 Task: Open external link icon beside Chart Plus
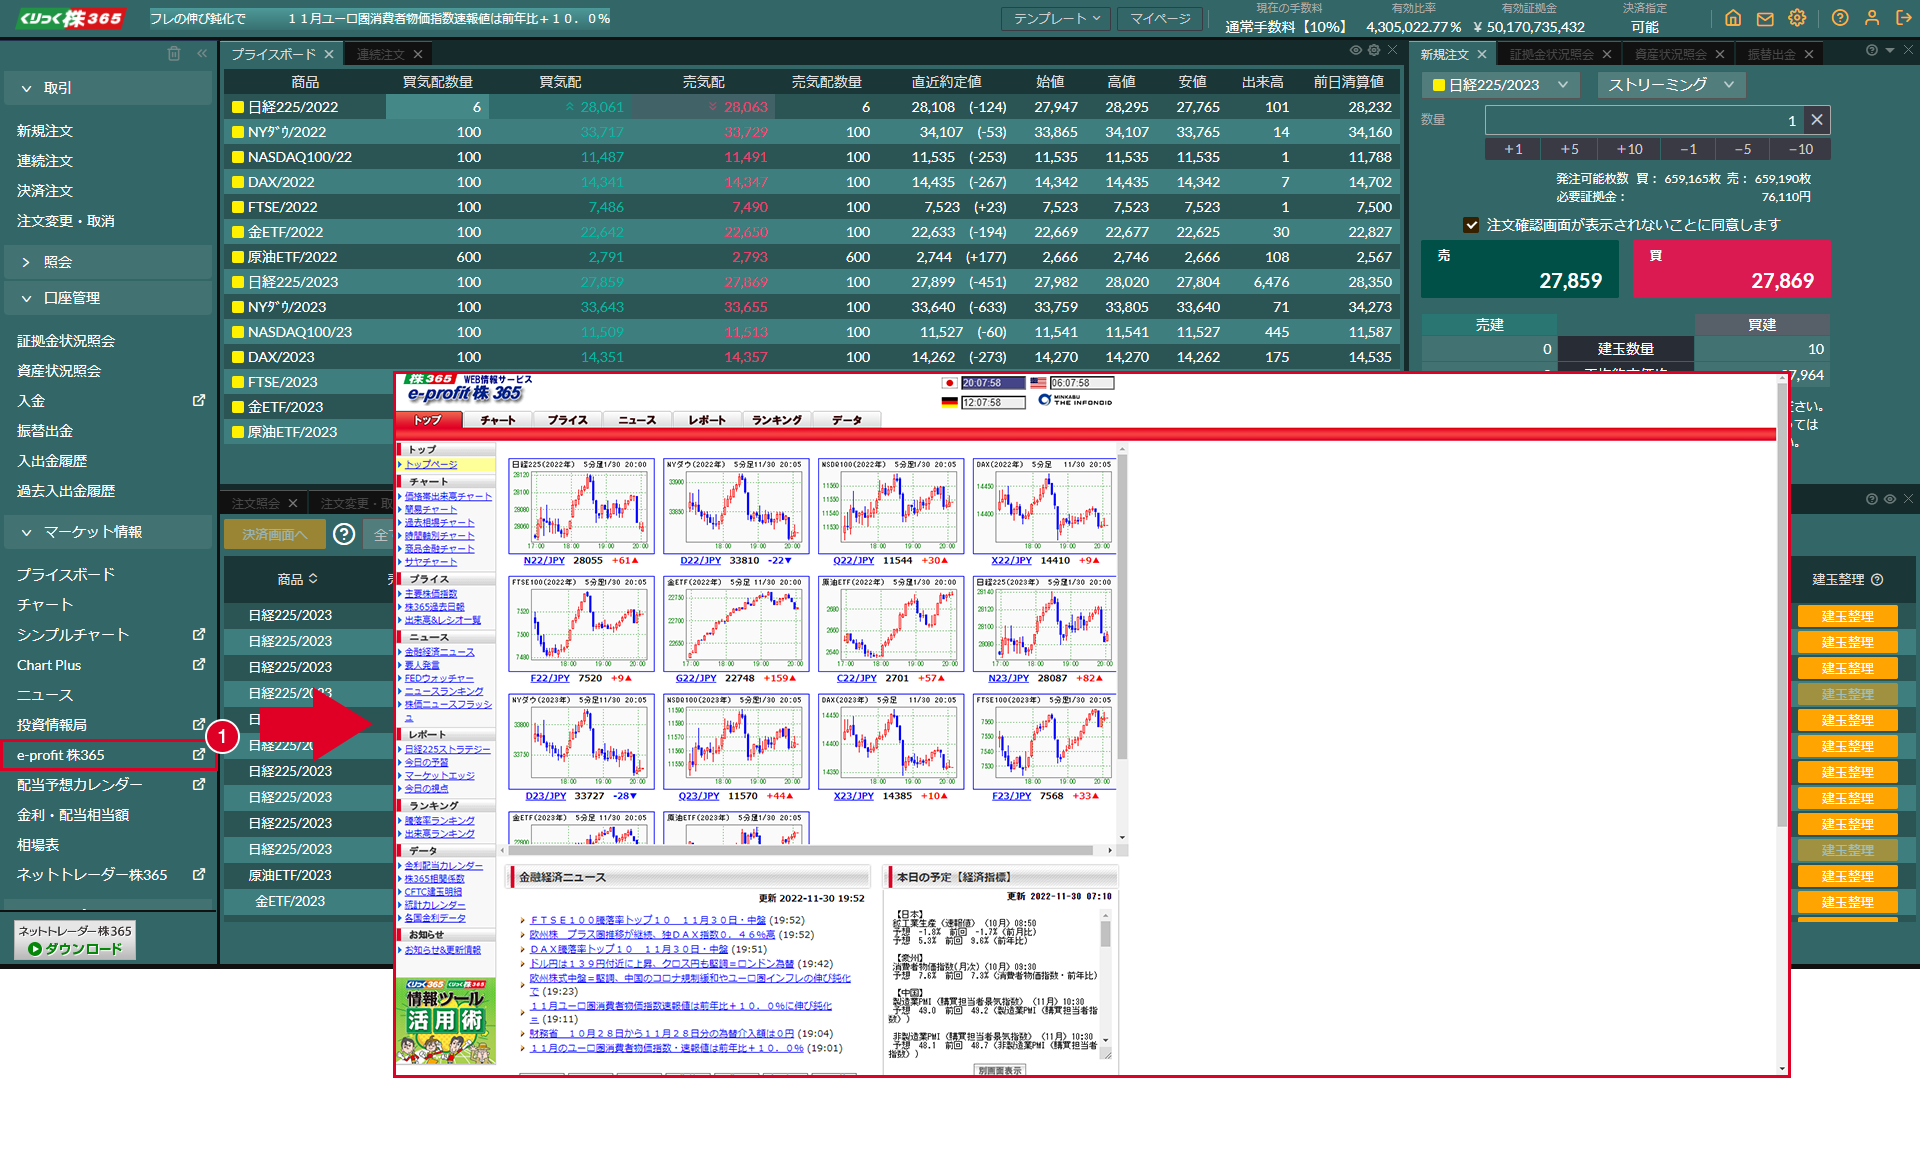[199, 664]
